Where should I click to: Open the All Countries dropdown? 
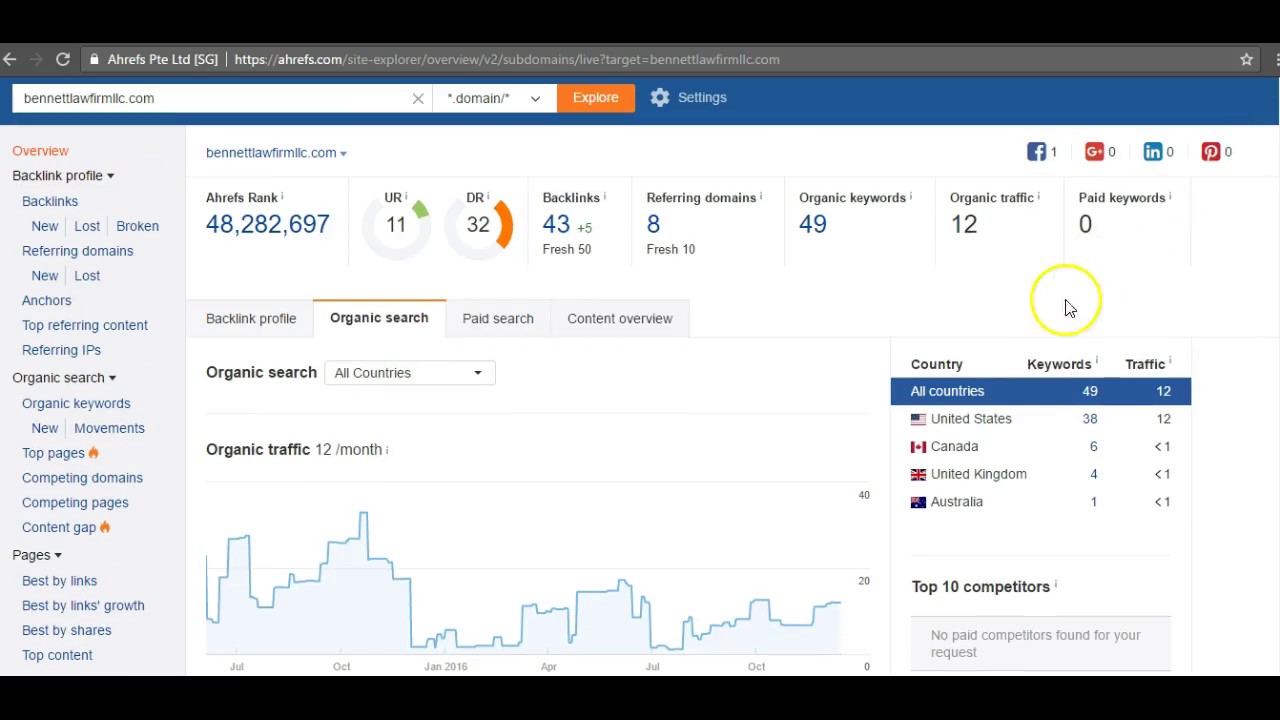[x=409, y=373]
